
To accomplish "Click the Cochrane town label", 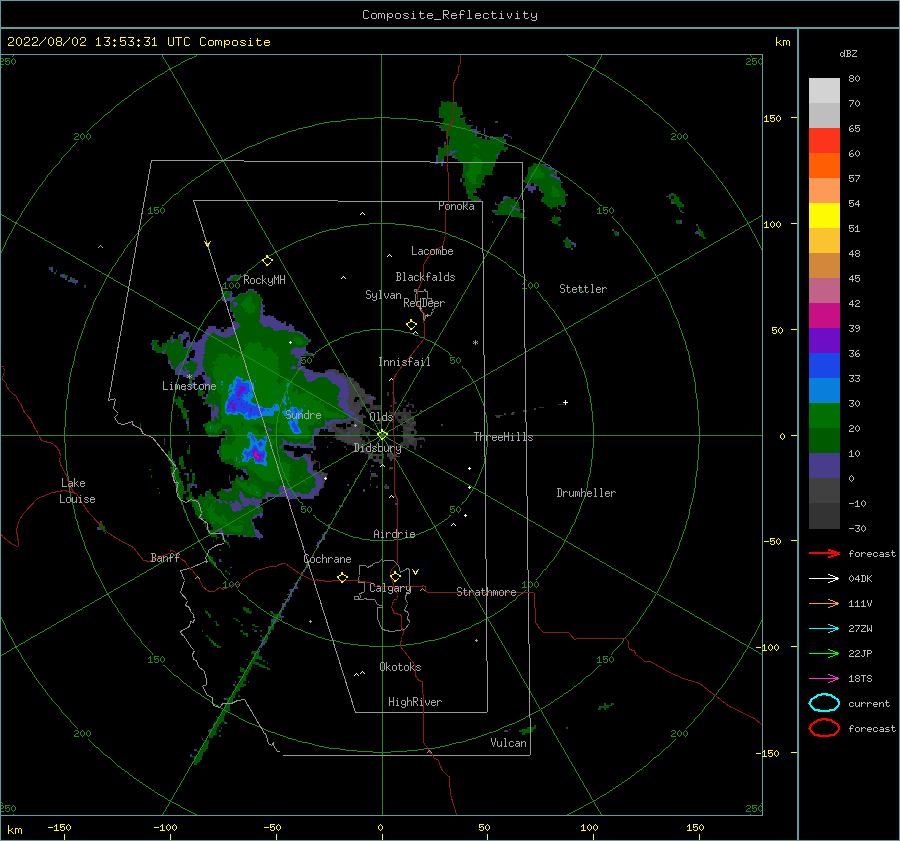I will click(327, 559).
